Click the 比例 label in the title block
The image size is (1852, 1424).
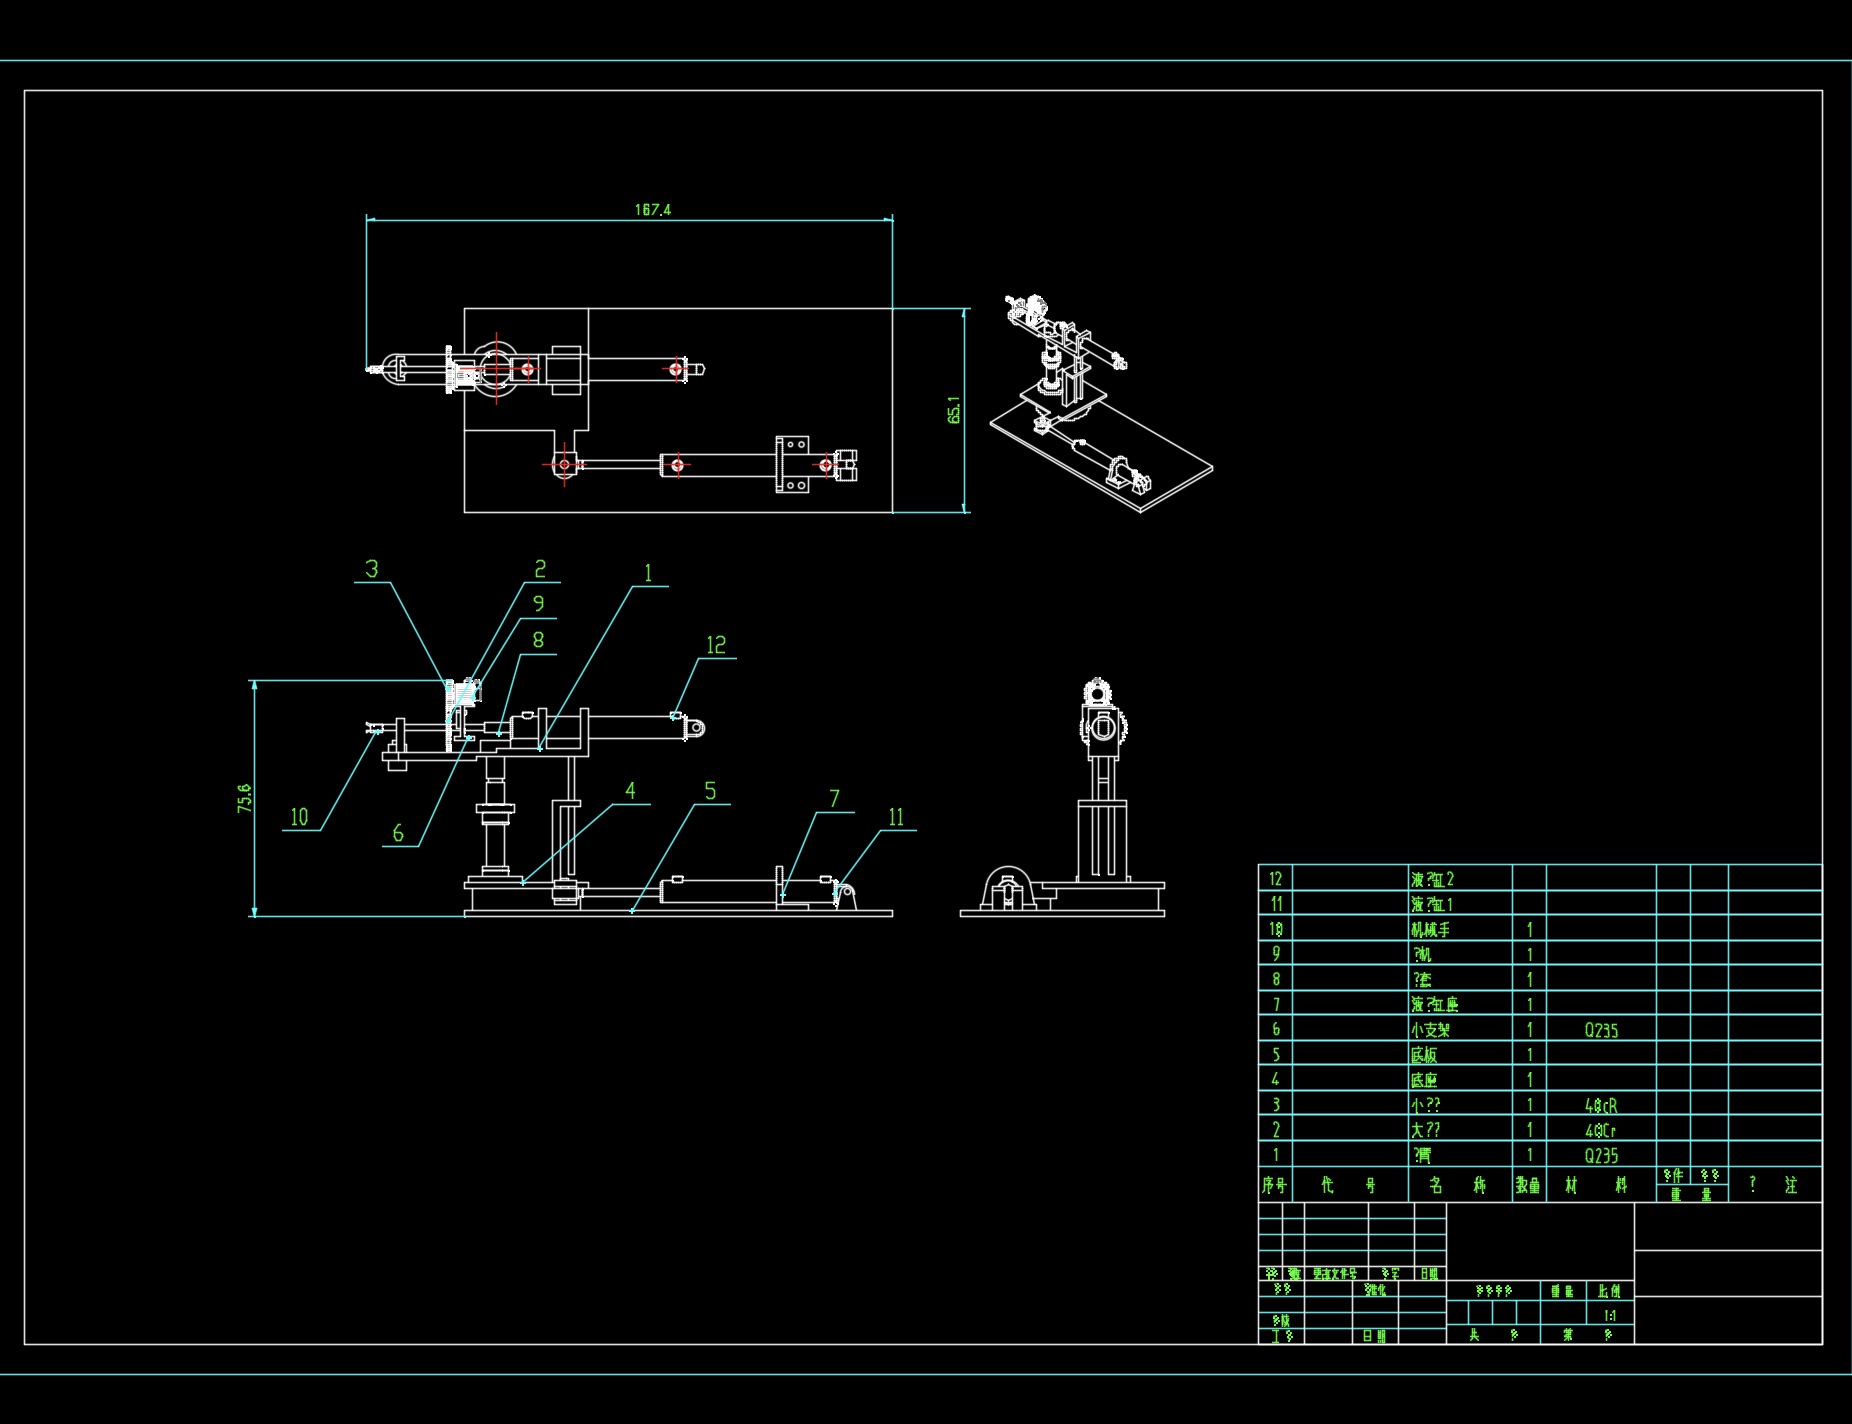(x=1609, y=1291)
